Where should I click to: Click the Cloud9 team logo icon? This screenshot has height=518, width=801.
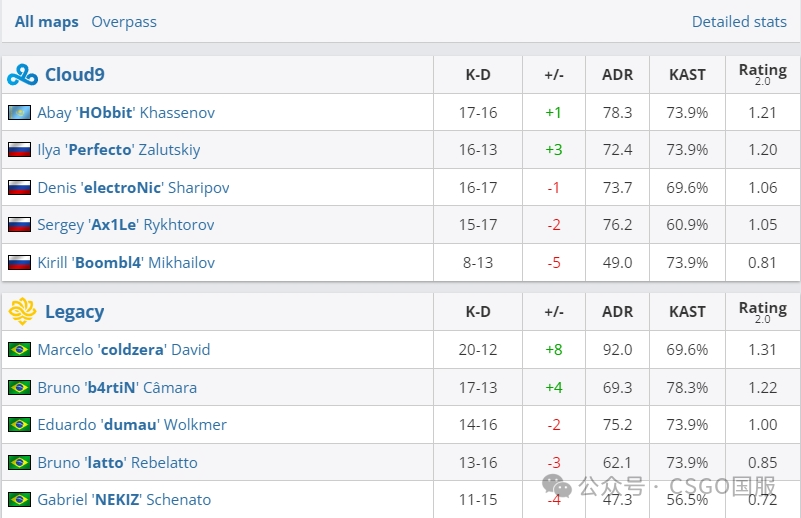click(22, 75)
